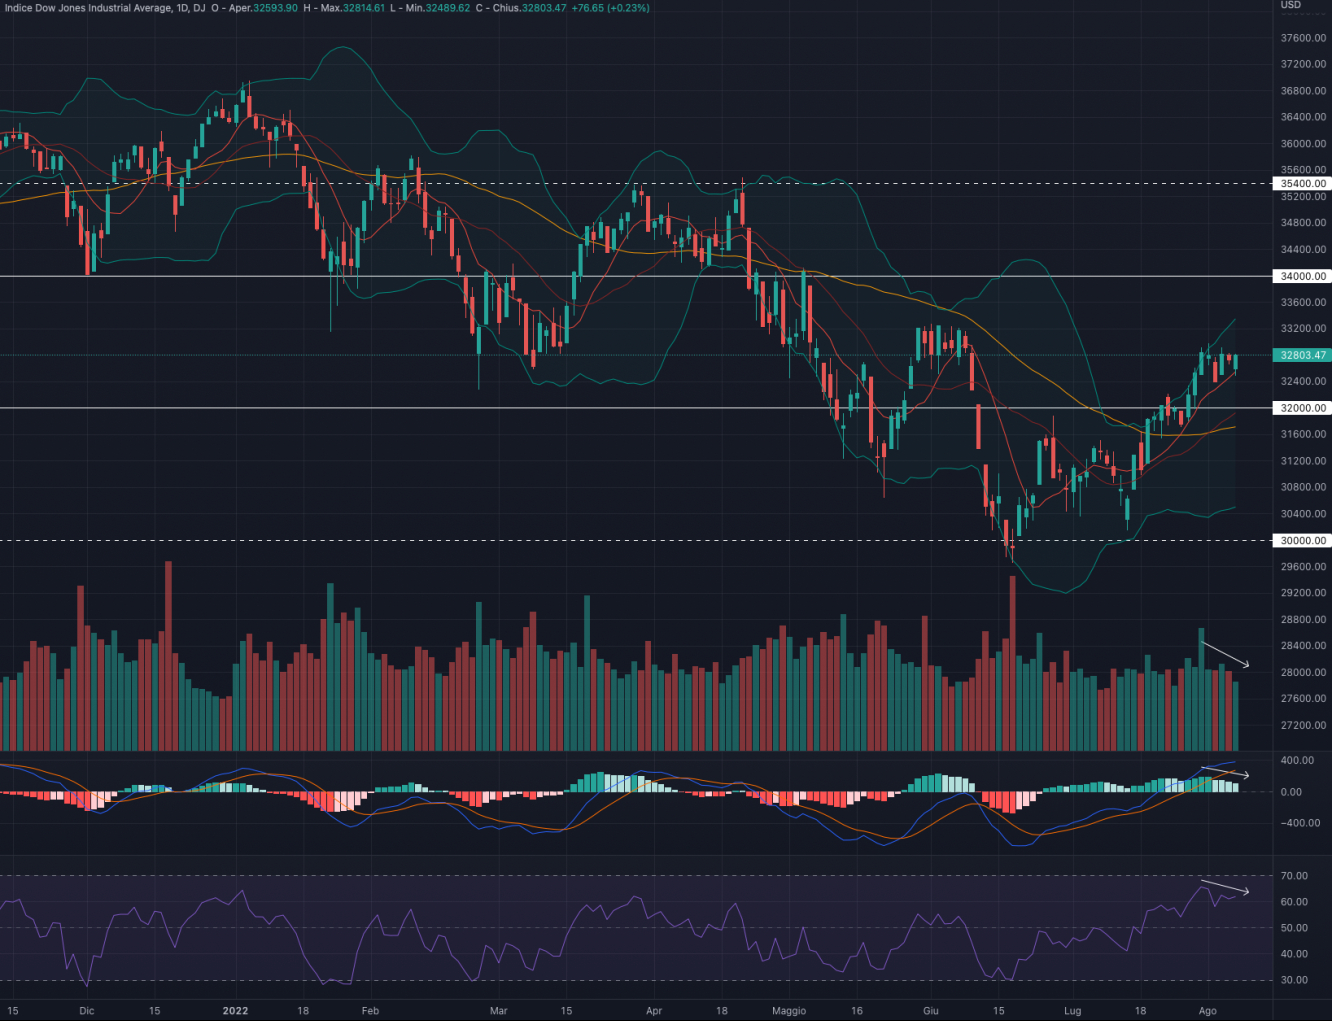Image resolution: width=1332 pixels, height=1021 pixels.
Task: Click the 36800.00 price axis label
Action: point(1303,91)
